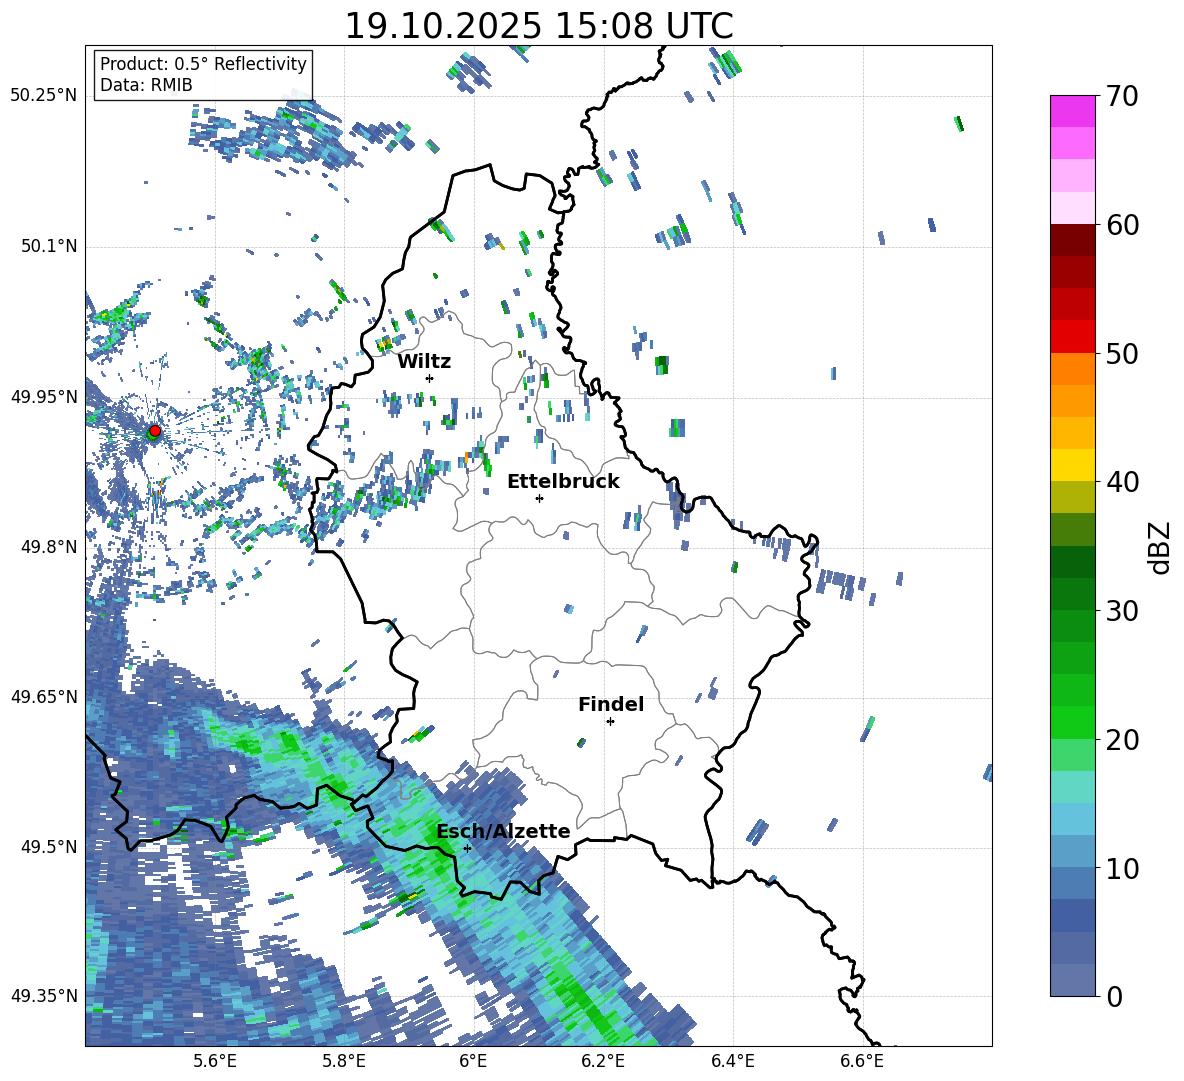Screen dimensions: 1184x1081
Task: Click the 49.5°N latitude label
Action: [x=48, y=847]
